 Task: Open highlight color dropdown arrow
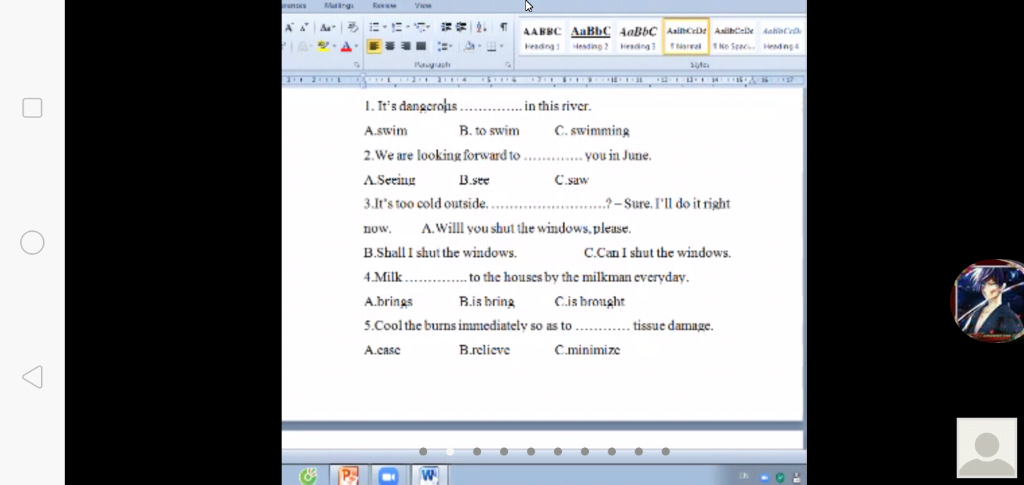pos(334,46)
